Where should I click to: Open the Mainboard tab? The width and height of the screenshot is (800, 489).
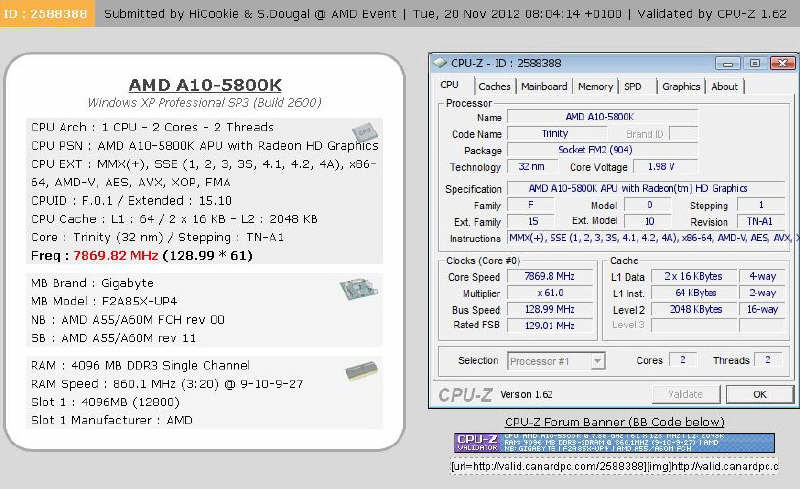coord(544,86)
